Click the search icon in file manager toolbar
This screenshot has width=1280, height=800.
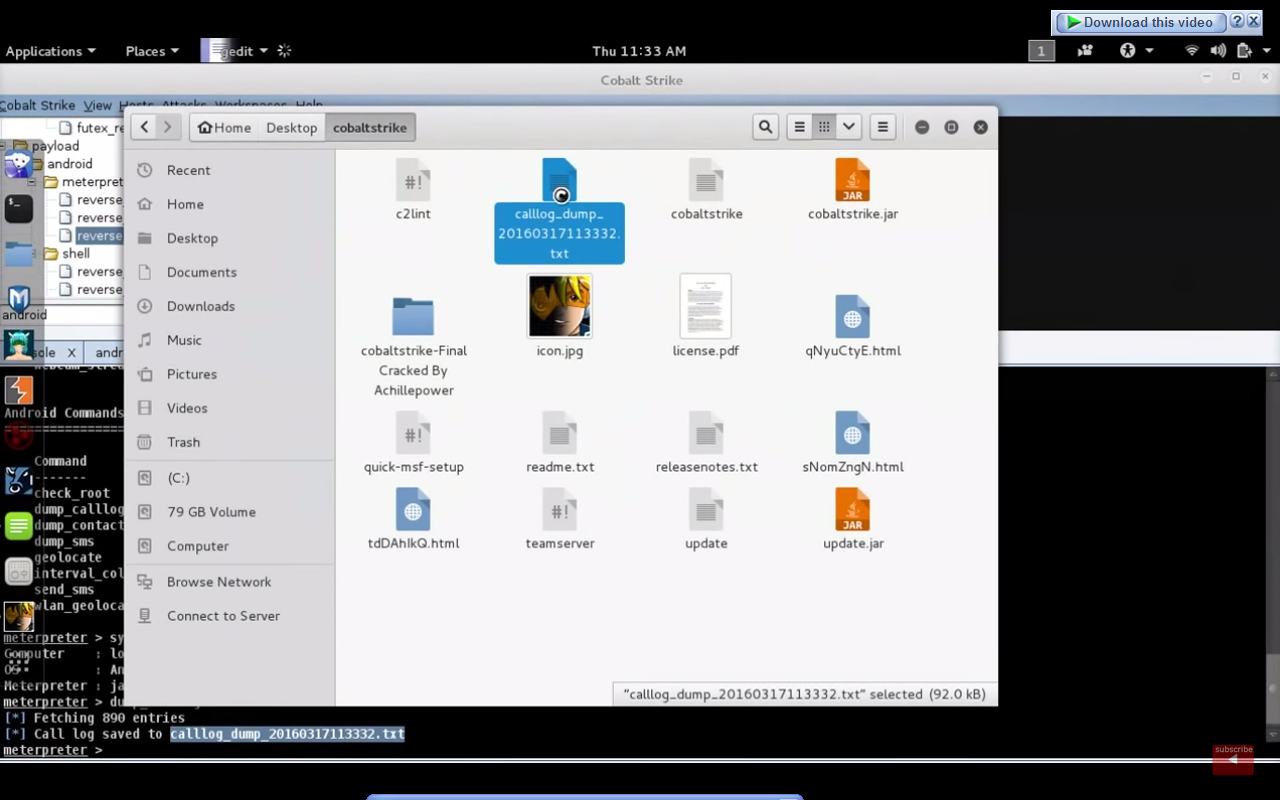[766, 127]
